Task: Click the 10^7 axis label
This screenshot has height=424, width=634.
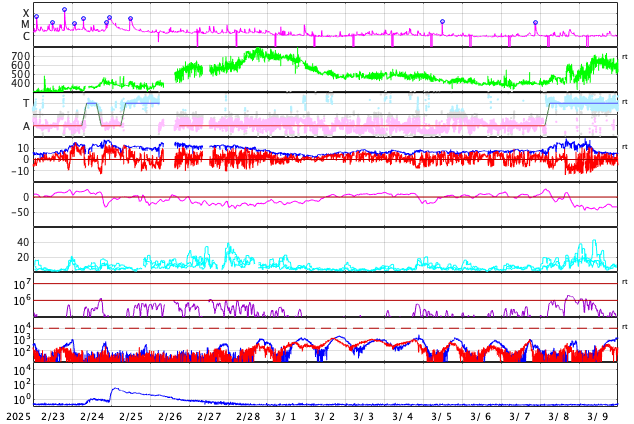Action: (21, 284)
